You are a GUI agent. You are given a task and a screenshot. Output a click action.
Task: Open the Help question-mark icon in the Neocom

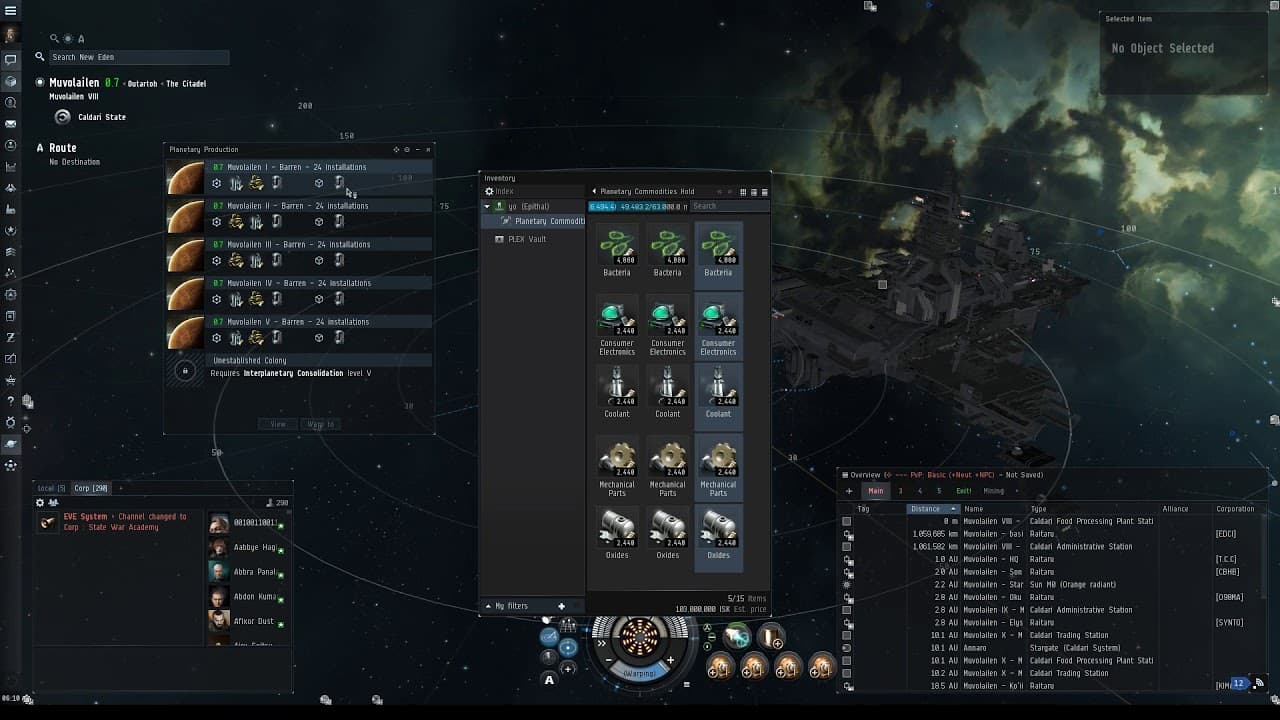pos(10,401)
